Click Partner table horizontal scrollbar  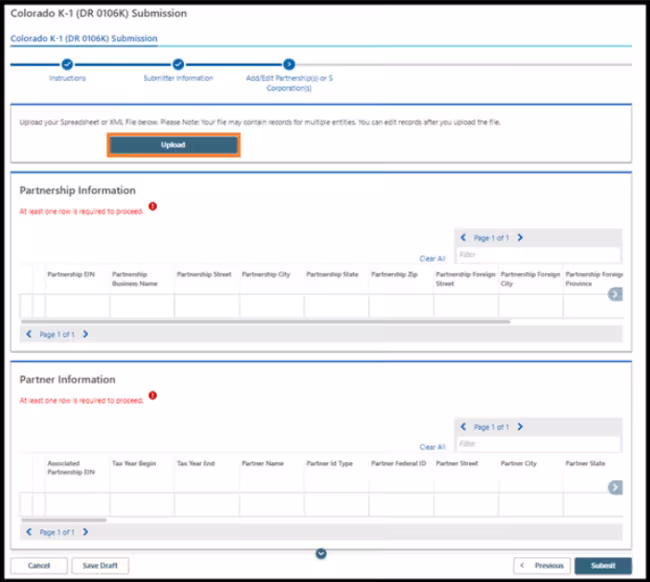click(x=64, y=520)
